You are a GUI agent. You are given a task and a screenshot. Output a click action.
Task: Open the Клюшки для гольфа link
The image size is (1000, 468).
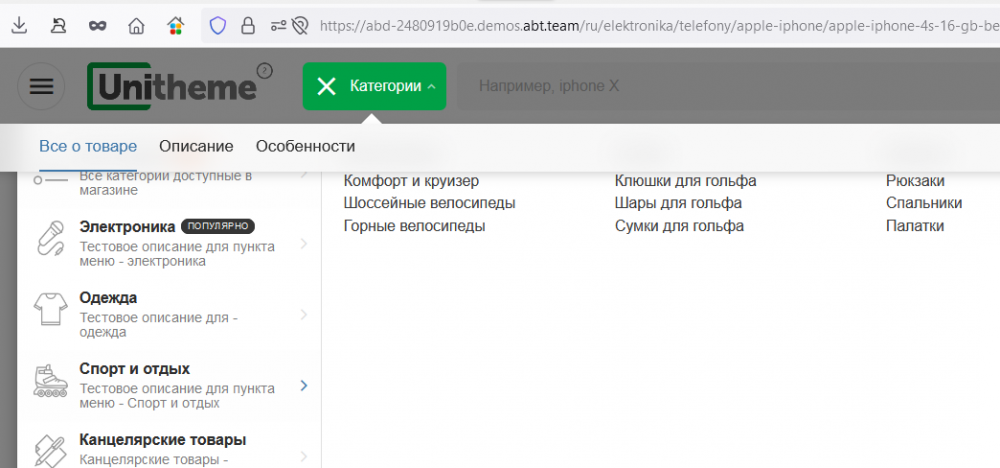tap(685, 181)
